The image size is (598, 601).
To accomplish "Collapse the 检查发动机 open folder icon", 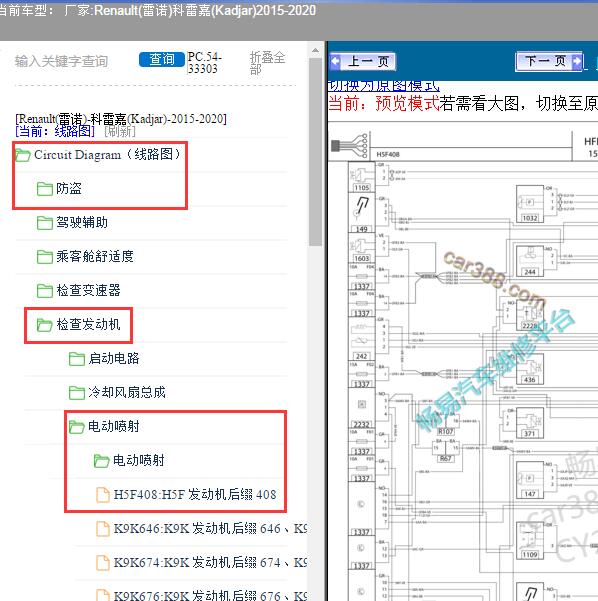I will click(45, 325).
